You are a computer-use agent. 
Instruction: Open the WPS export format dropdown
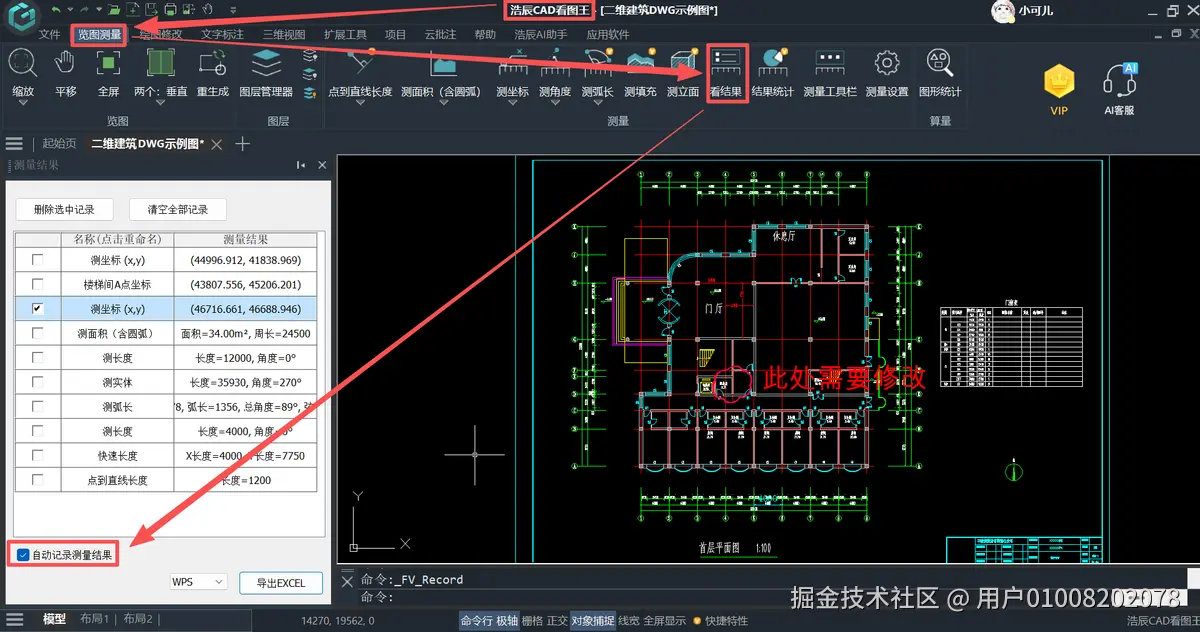(x=198, y=582)
